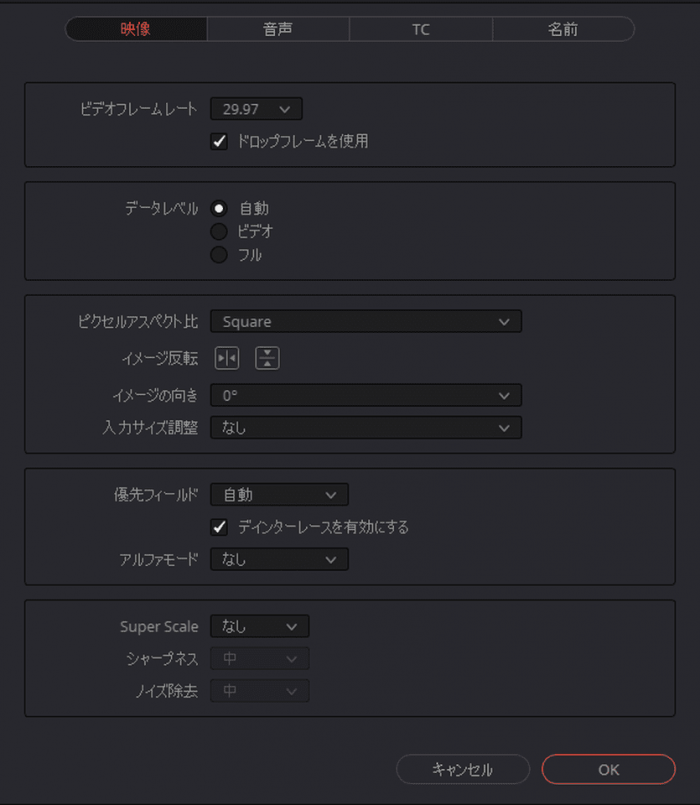Open the イメージの向き 0° dropdown
This screenshot has height=805, width=700.
[366, 395]
